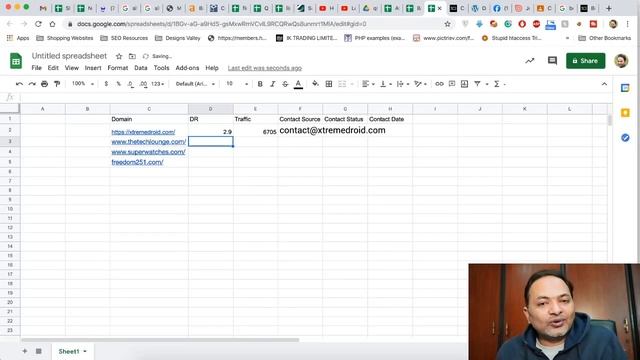Open horizontal align dropdown
Screen dimensions: 640x360
368,84
